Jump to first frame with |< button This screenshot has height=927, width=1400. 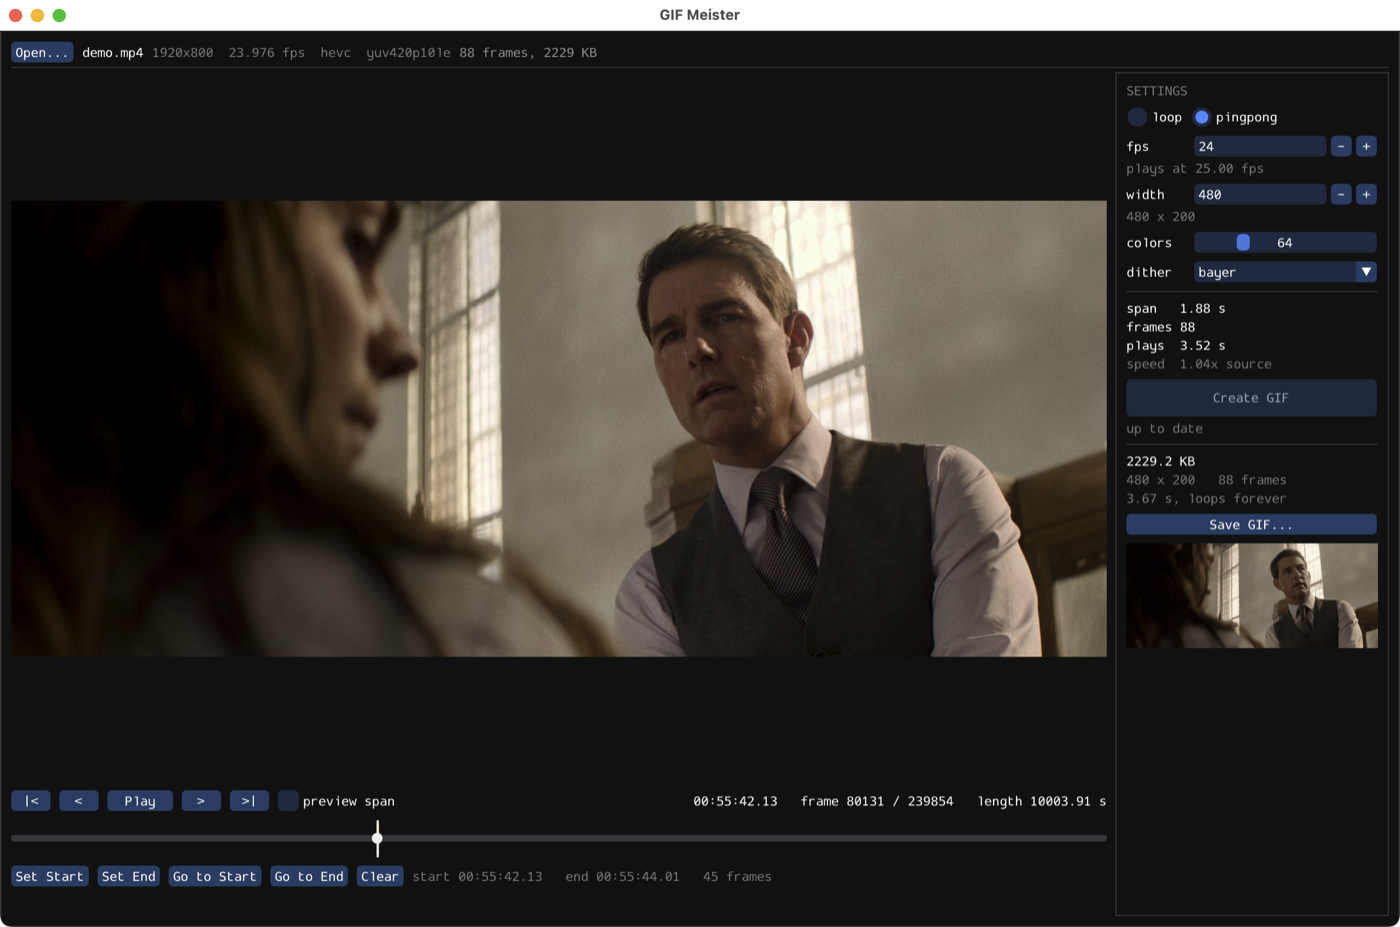(x=31, y=801)
